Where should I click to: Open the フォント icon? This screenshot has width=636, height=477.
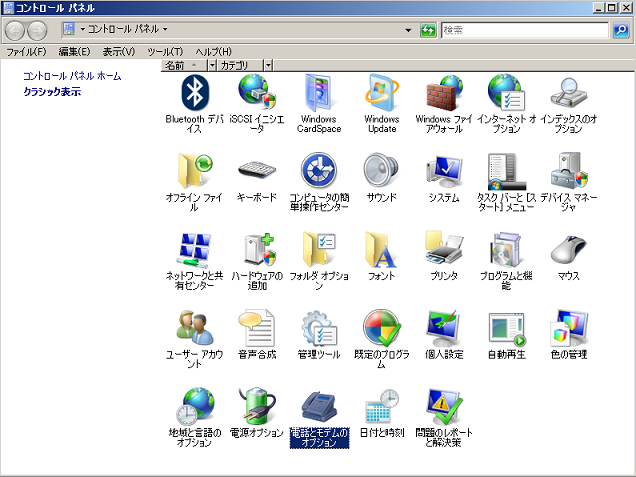(x=381, y=250)
